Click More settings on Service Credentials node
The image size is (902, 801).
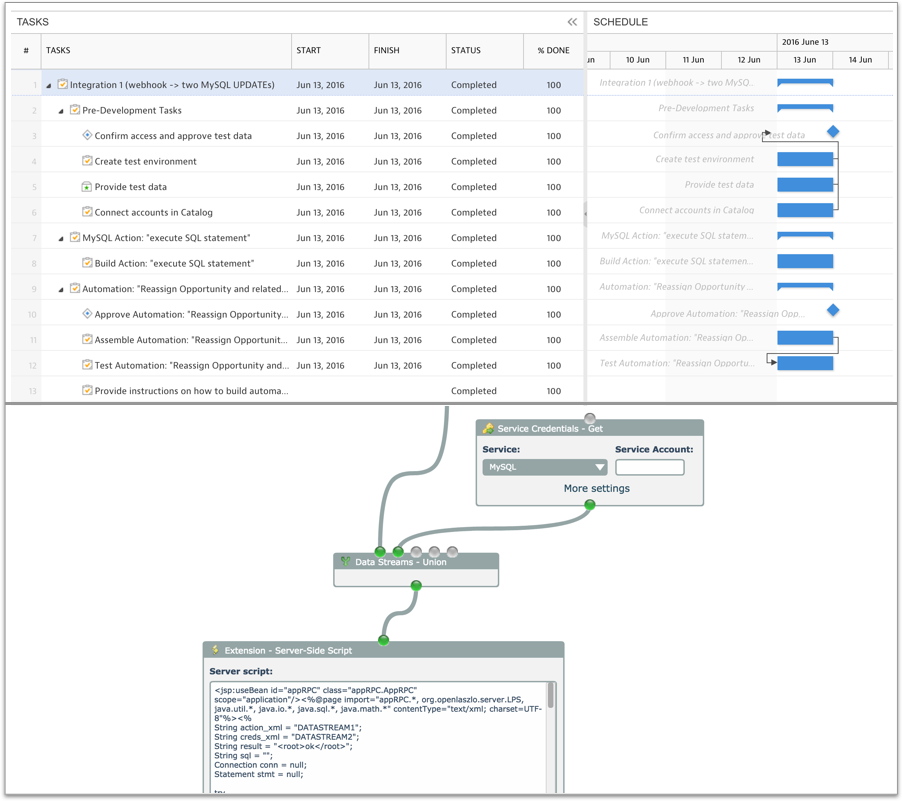(x=596, y=488)
